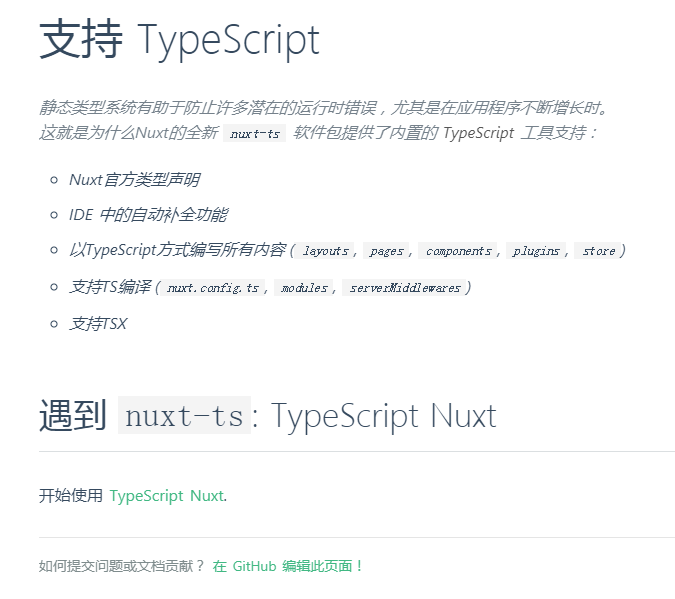Screen dimensions: 675x599
Task: Open the 在 GitHub 编辑此页面 link
Action: pyautogui.click(x=288, y=566)
